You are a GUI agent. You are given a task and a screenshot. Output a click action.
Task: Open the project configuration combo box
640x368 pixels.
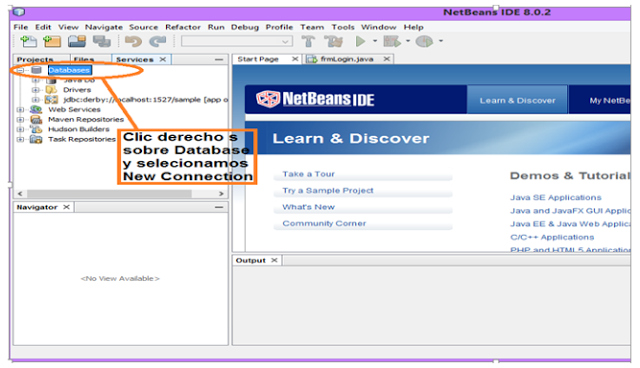pyautogui.click(x=237, y=41)
